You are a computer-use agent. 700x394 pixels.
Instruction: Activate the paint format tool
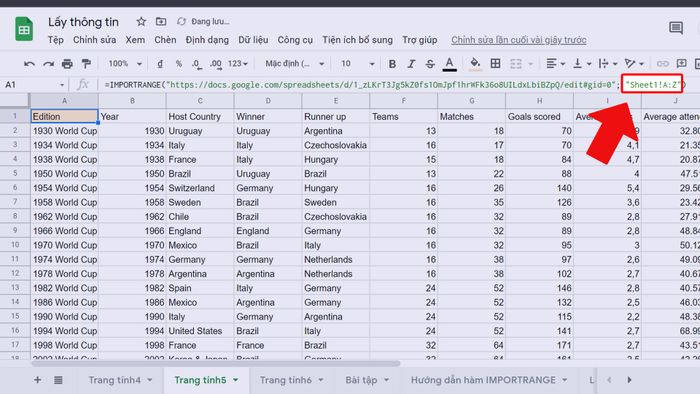86,64
